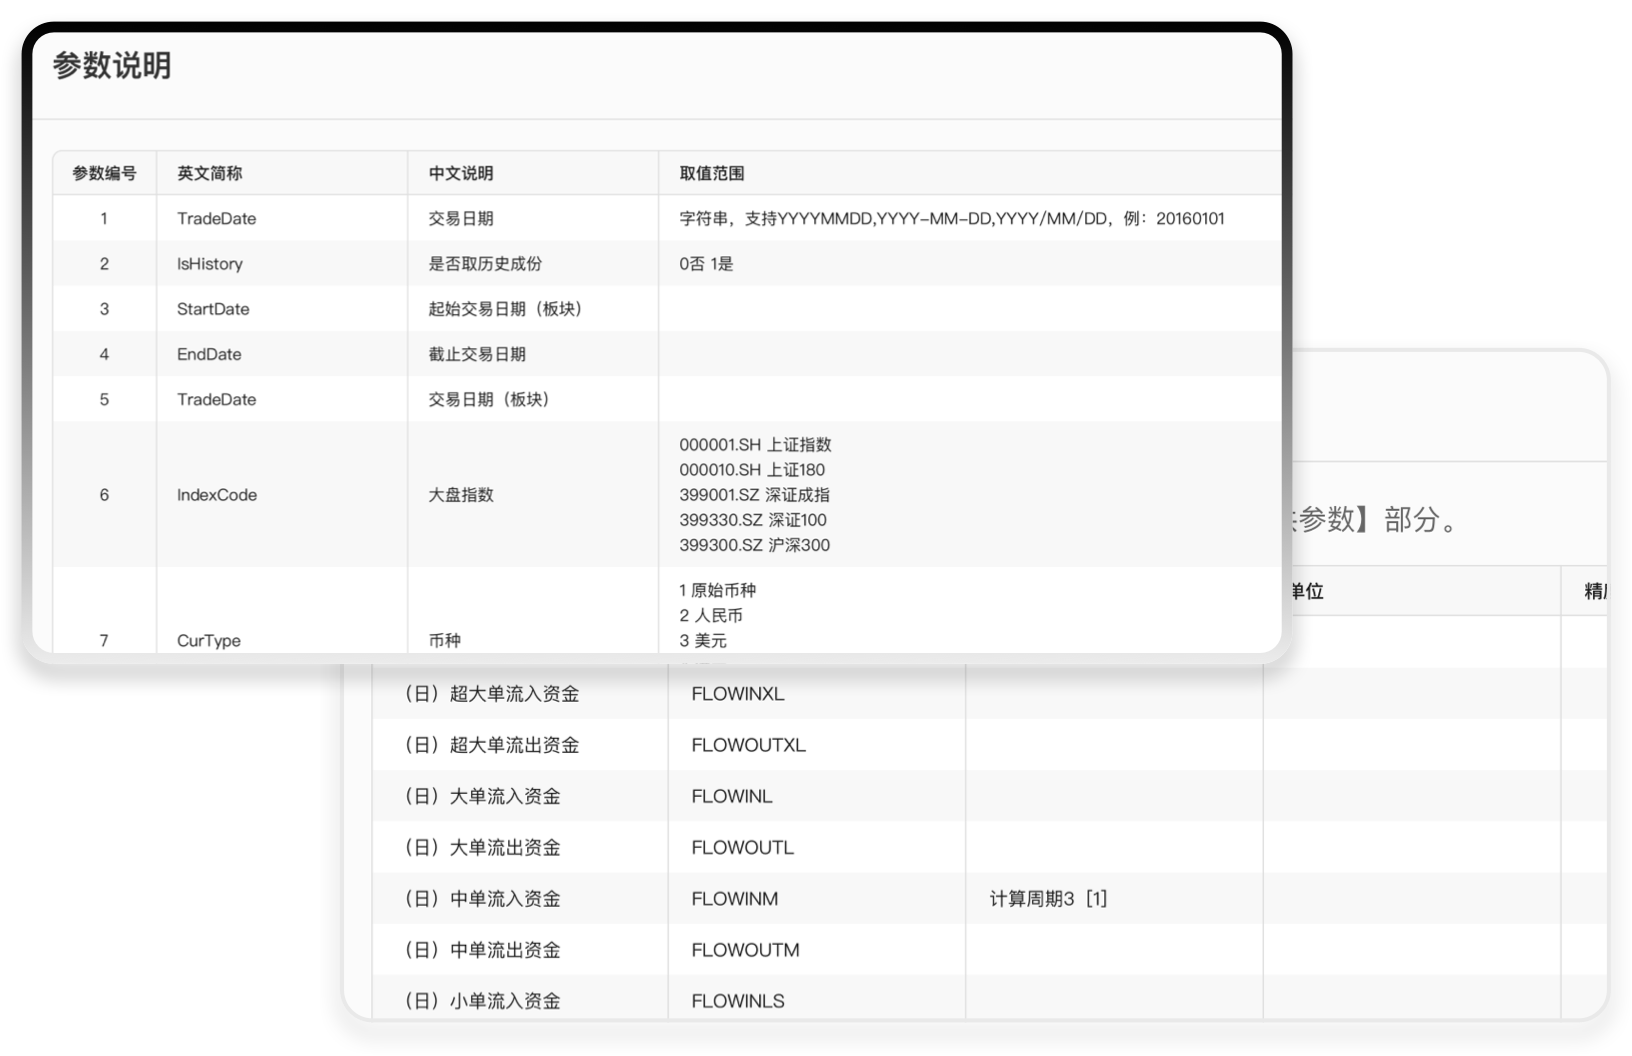Click FLOWINXL code in back window

point(738,694)
